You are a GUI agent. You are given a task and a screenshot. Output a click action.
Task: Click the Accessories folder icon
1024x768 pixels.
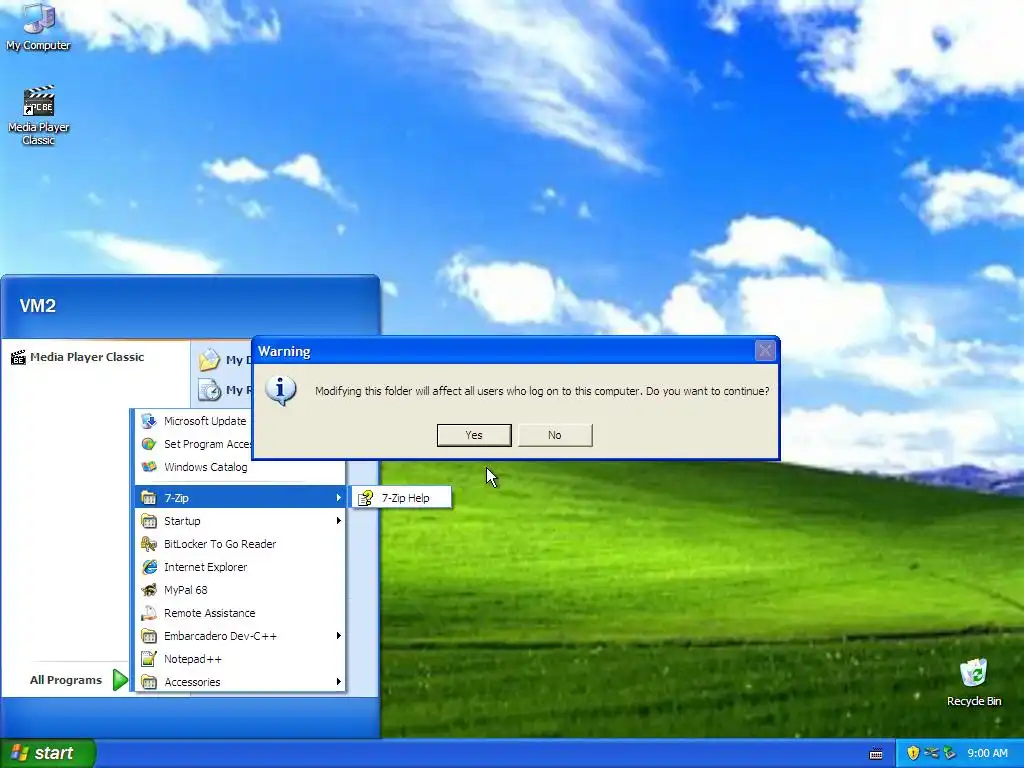[x=149, y=682]
